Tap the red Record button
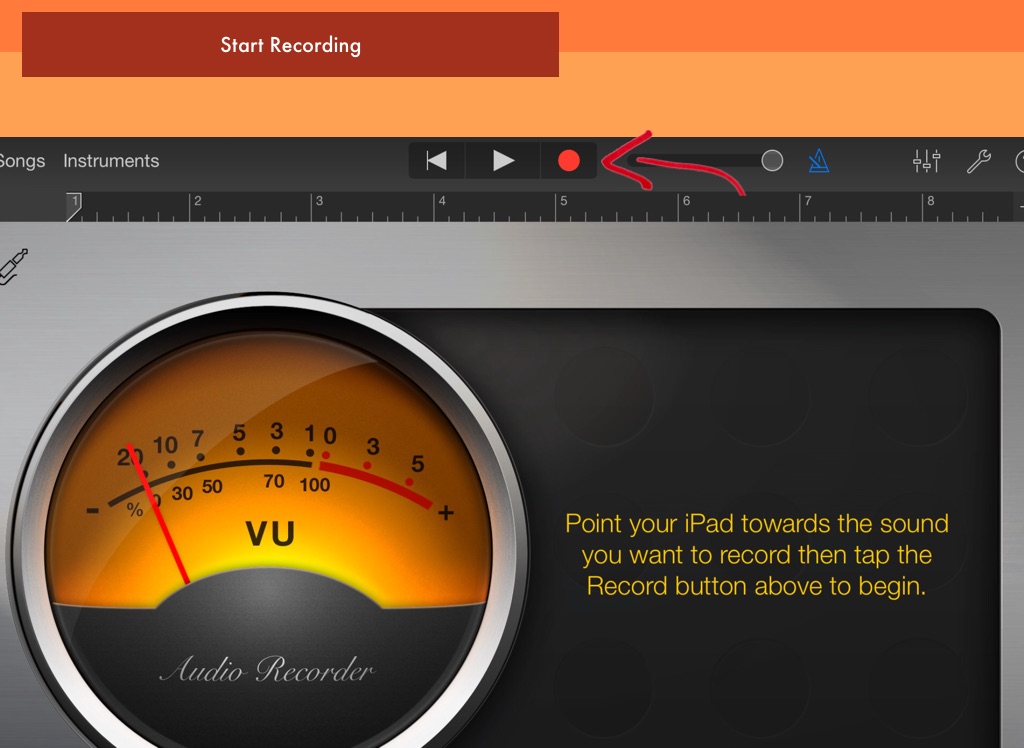Image resolution: width=1024 pixels, height=748 pixels. click(569, 161)
